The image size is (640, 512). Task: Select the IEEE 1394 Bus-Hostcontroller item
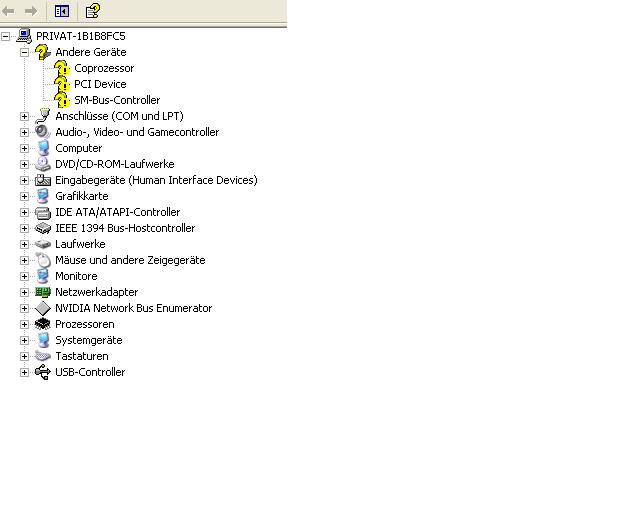point(125,228)
